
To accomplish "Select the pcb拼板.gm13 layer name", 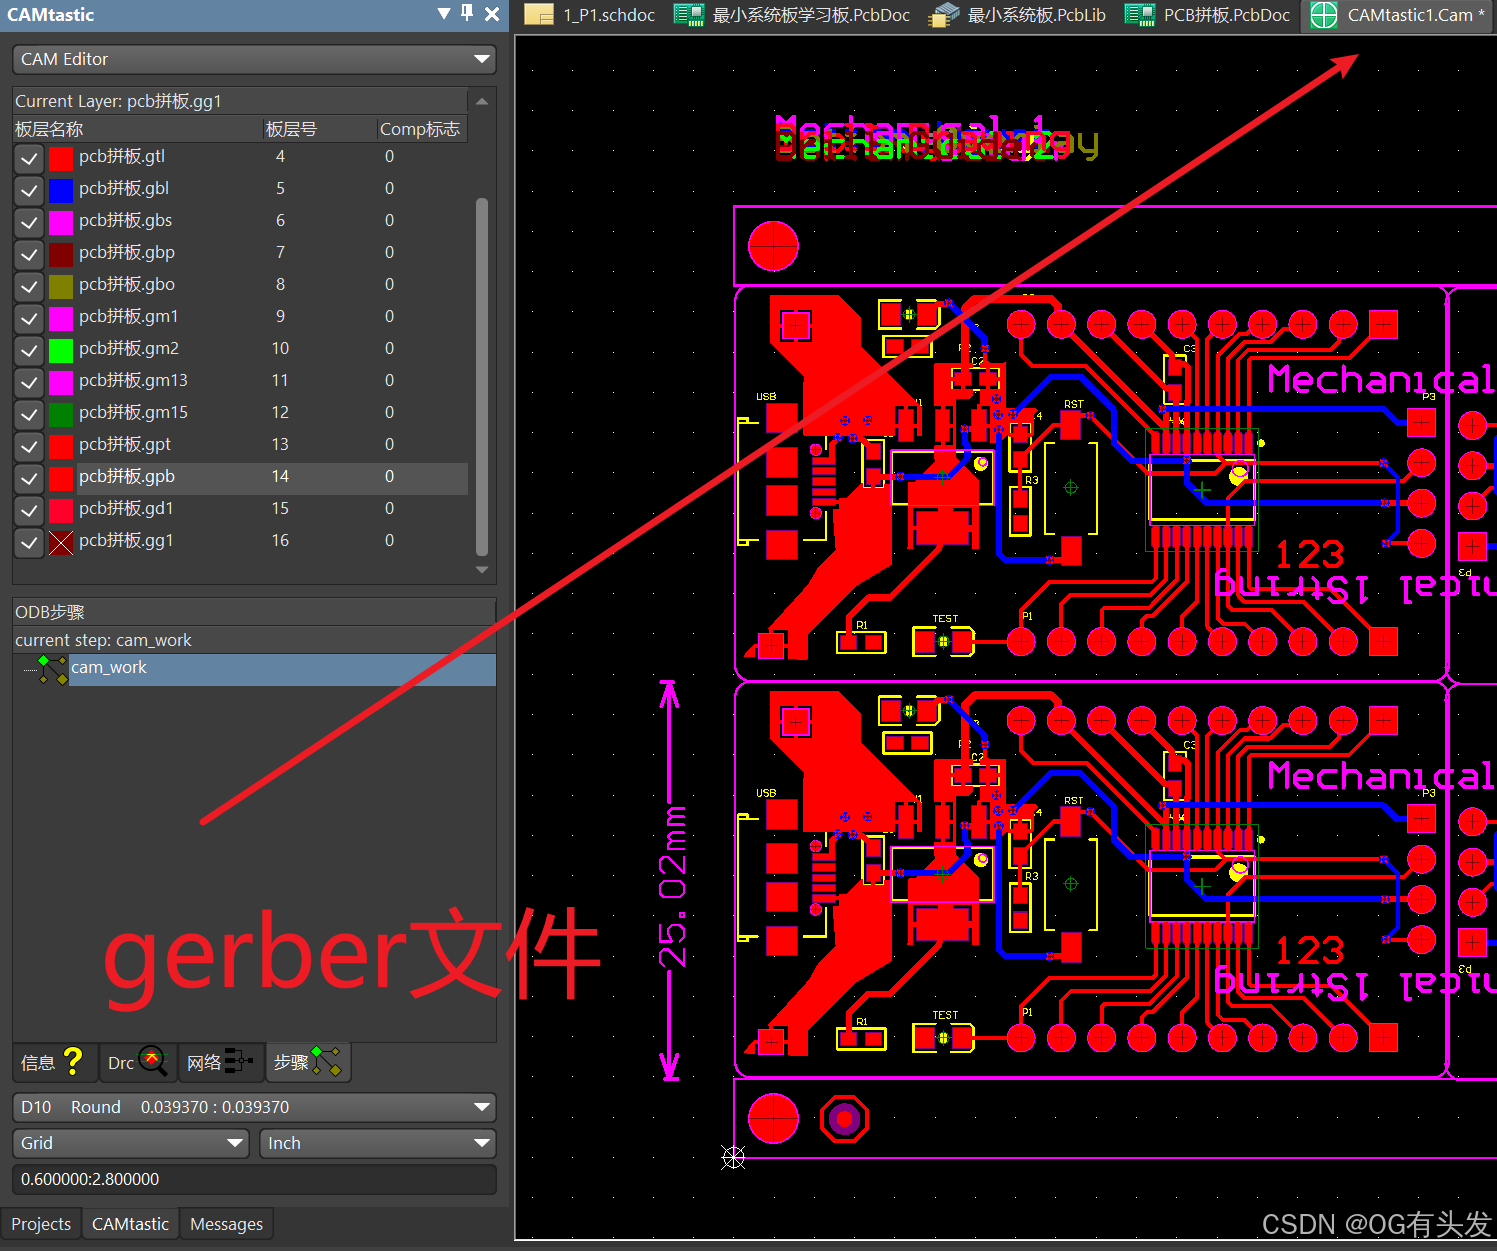I will pyautogui.click(x=133, y=380).
